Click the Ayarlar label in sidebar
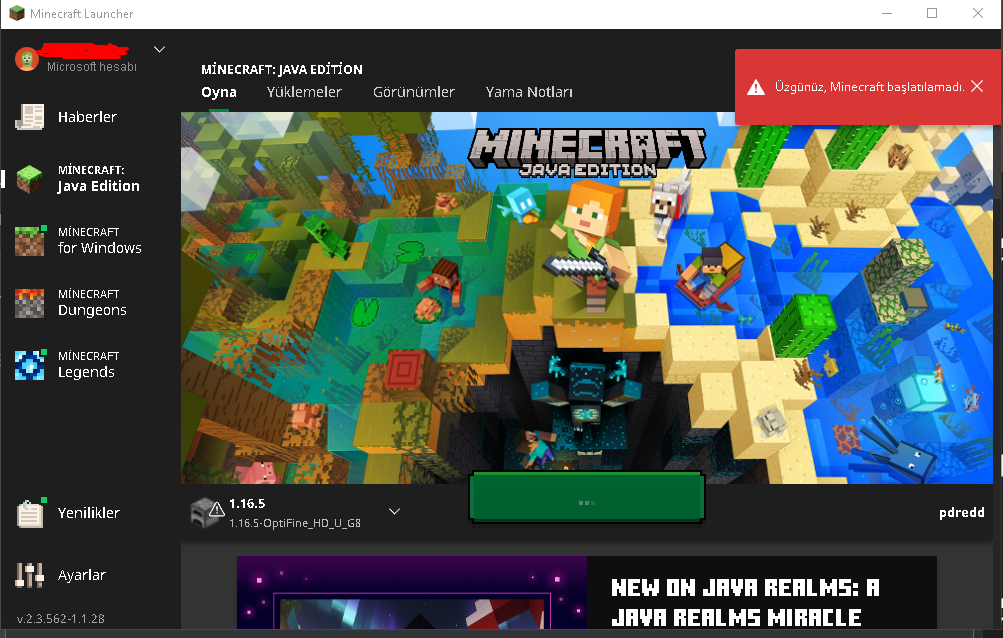Viewport: 1003px width, 638px height. 82,575
